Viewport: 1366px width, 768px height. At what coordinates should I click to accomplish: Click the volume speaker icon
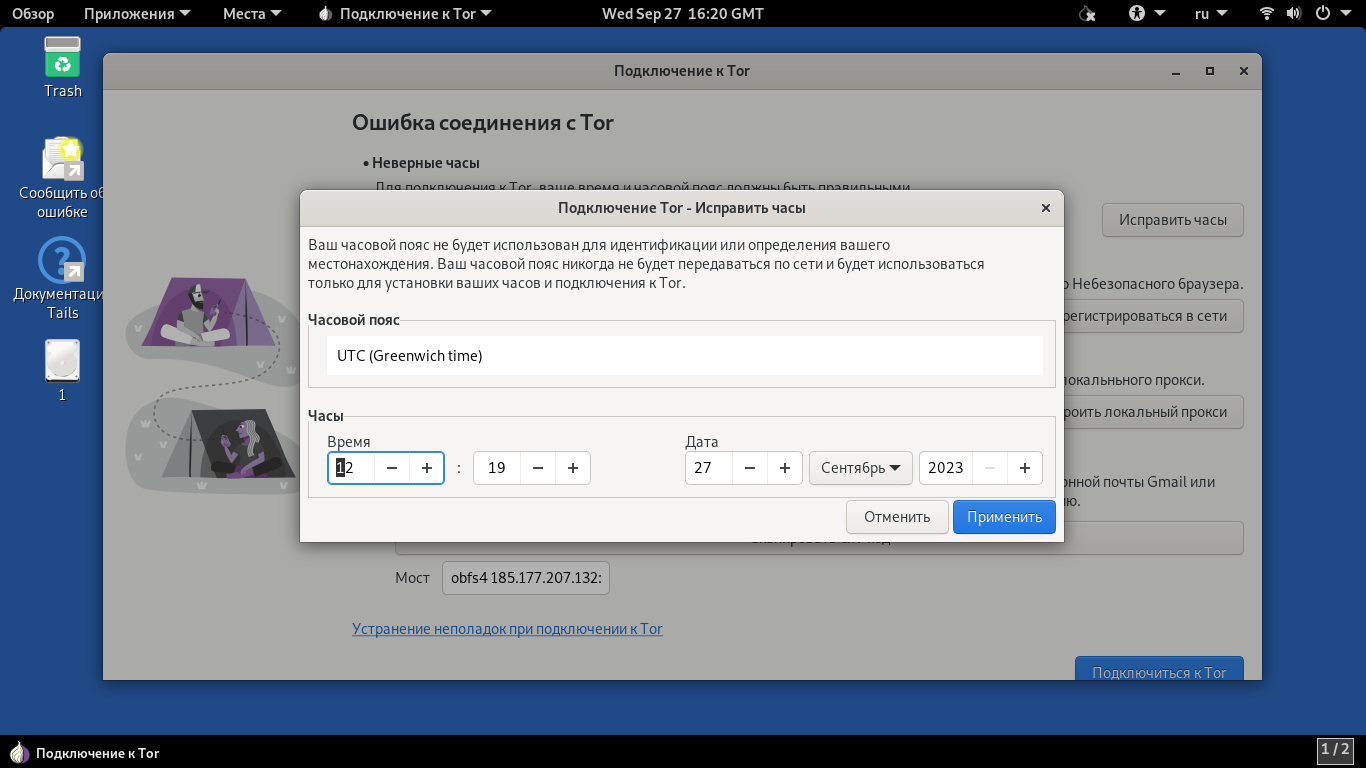pyautogui.click(x=1294, y=14)
